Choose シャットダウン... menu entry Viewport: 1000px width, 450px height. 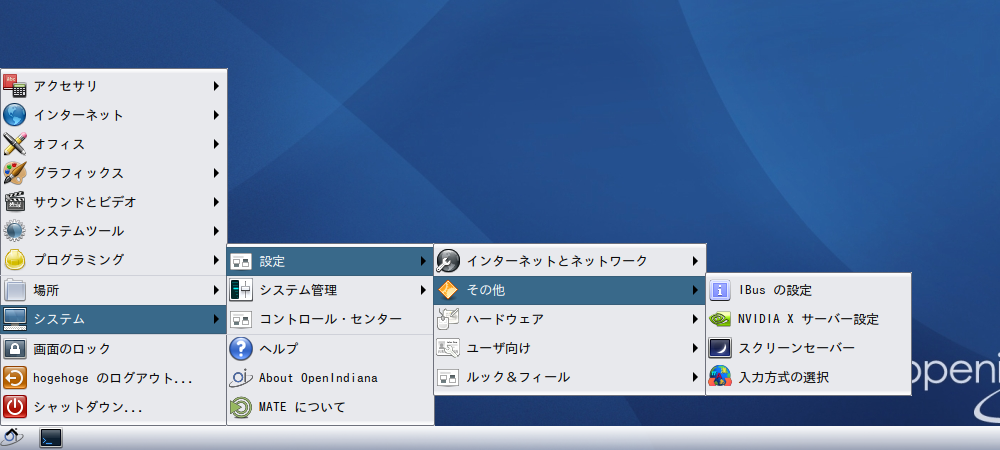click(x=114, y=407)
